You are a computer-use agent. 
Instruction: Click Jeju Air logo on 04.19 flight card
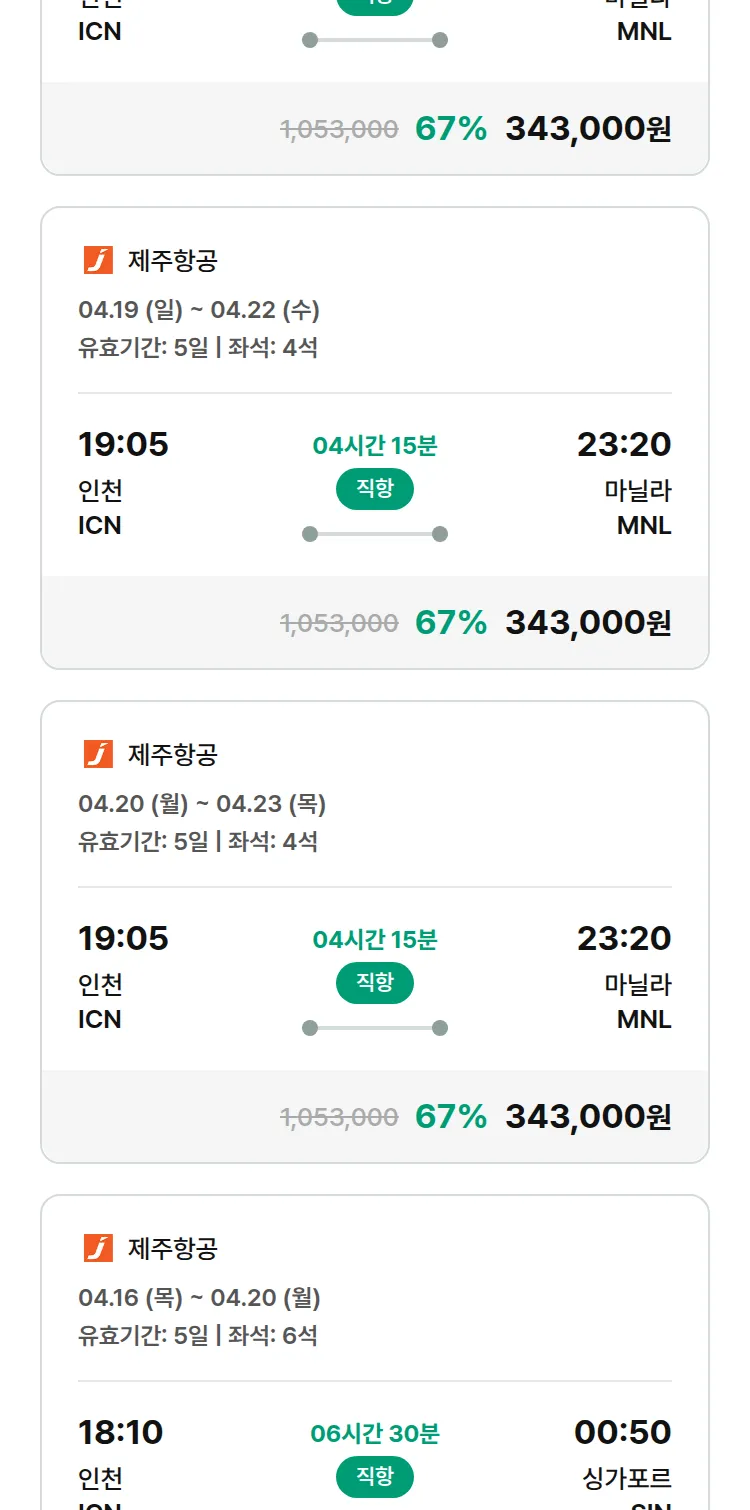(x=98, y=261)
